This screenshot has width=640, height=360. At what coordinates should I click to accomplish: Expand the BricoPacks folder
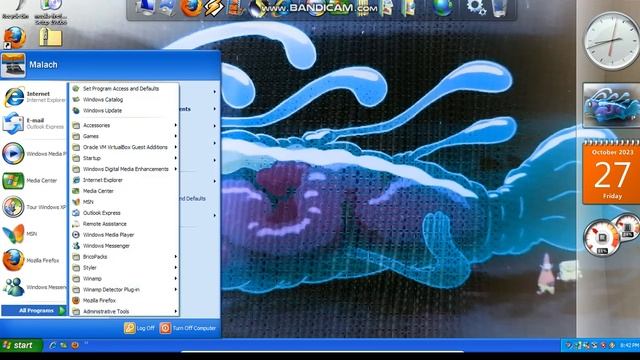[x=124, y=257]
